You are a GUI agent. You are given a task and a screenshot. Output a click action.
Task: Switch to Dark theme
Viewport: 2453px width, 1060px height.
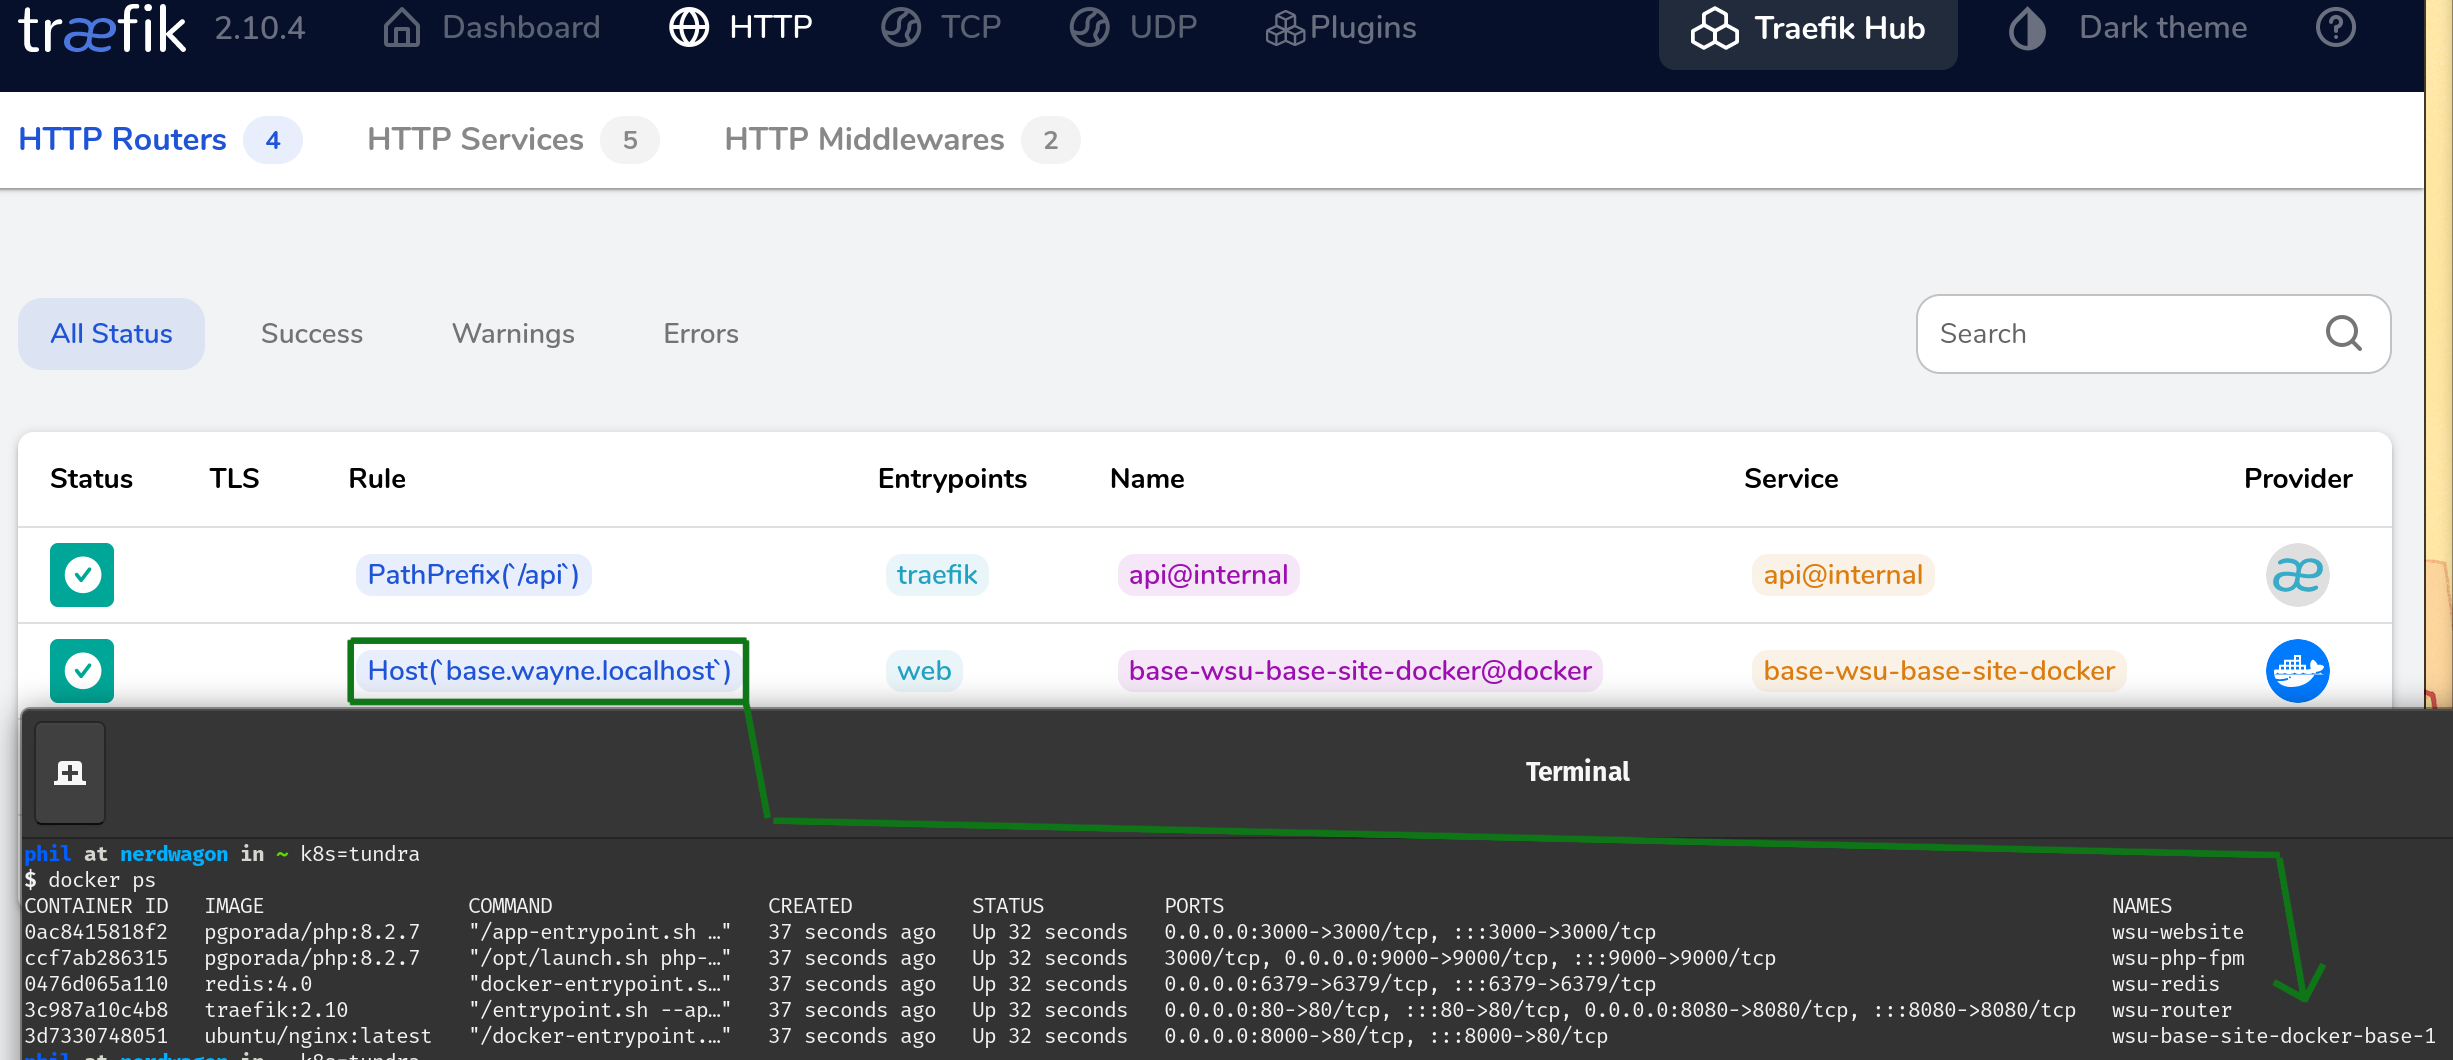2128,28
